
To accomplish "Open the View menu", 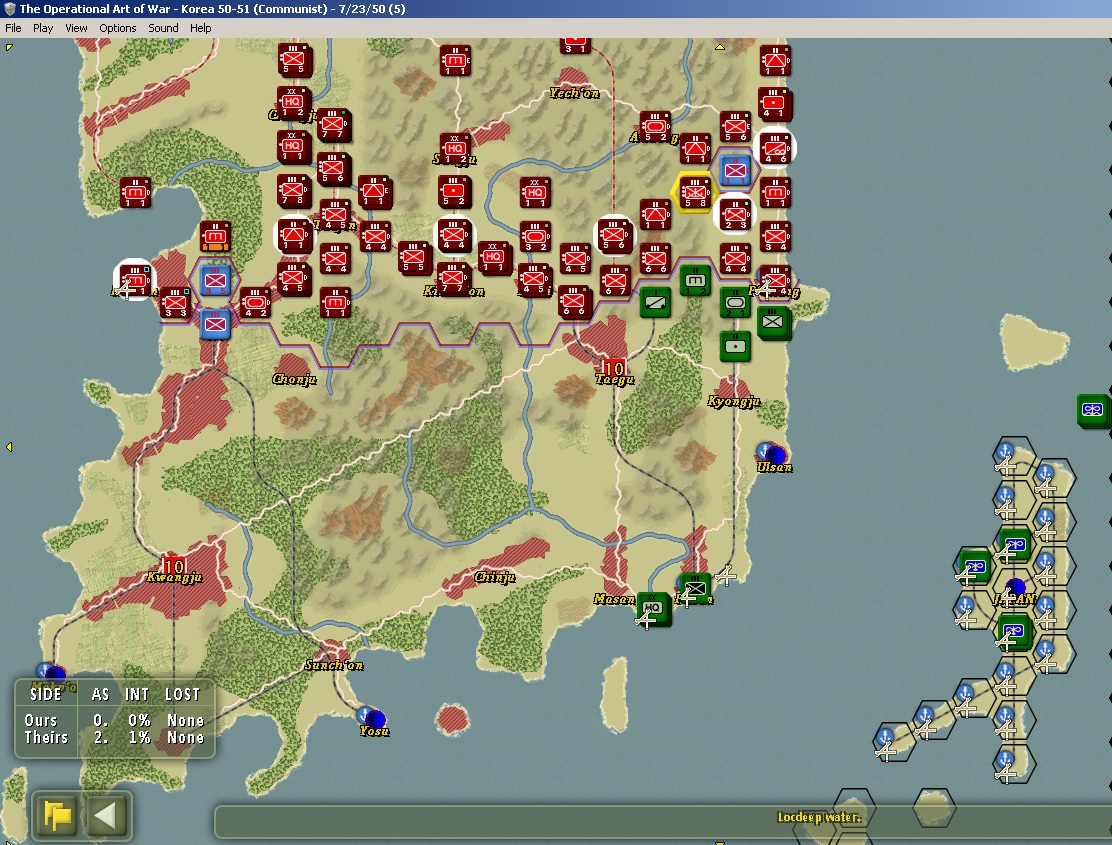I will [x=76, y=28].
